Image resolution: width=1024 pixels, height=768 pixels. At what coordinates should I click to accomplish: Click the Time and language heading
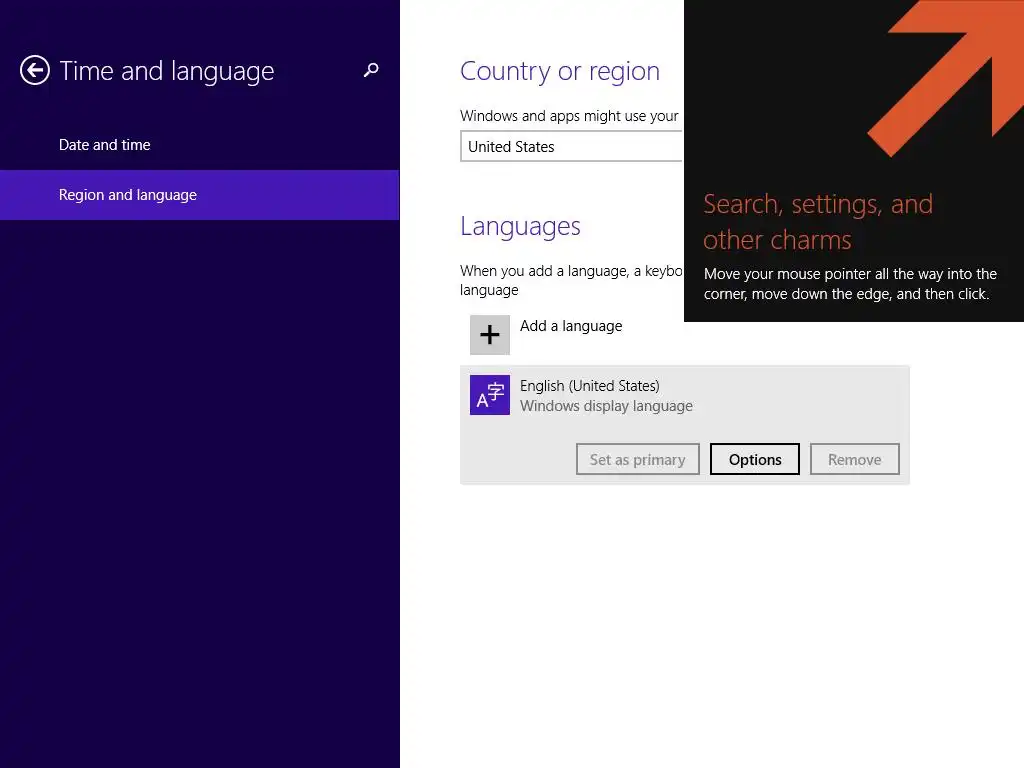[167, 71]
